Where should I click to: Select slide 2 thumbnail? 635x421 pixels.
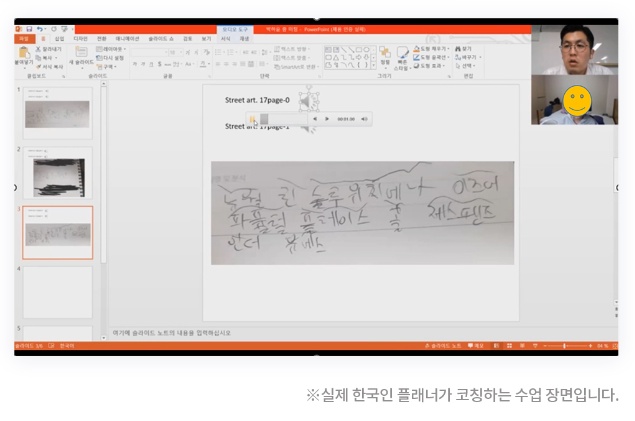click(x=58, y=173)
